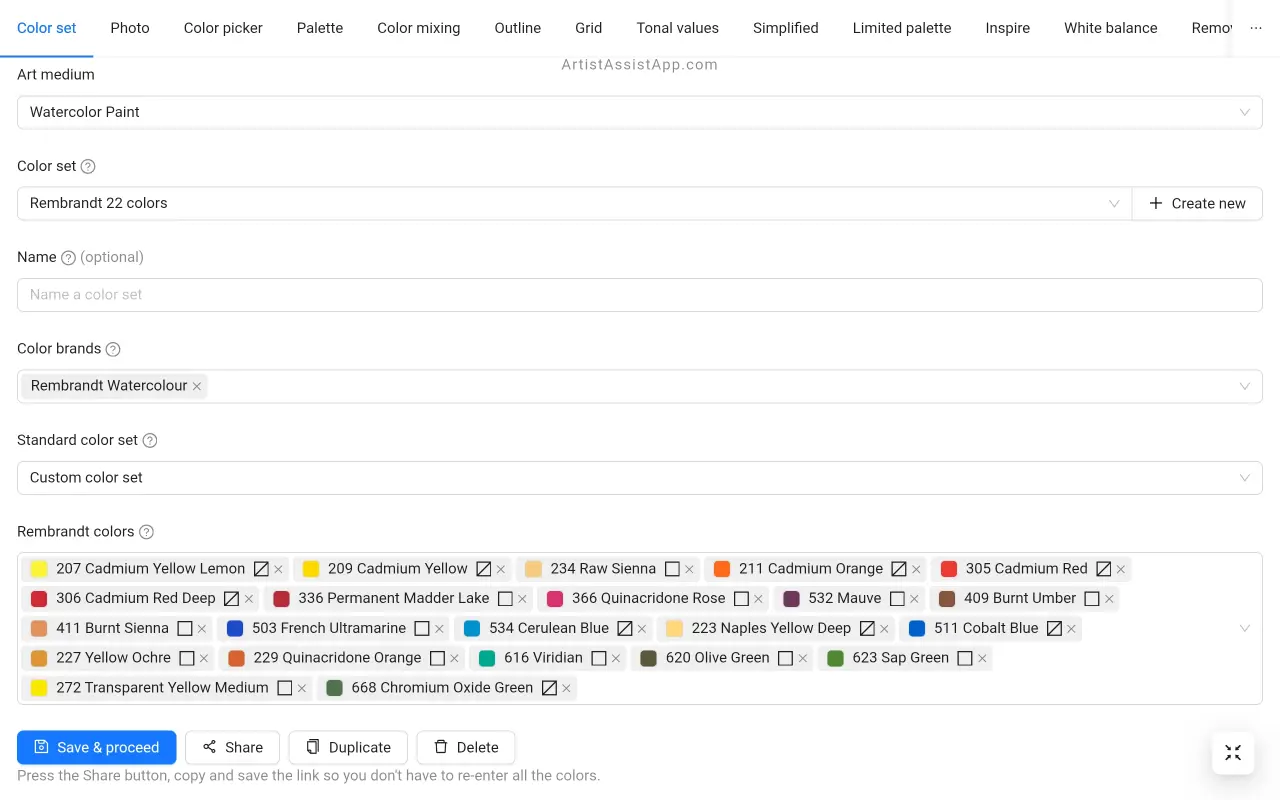Click the help icon beside Color brands

tap(113, 349)
